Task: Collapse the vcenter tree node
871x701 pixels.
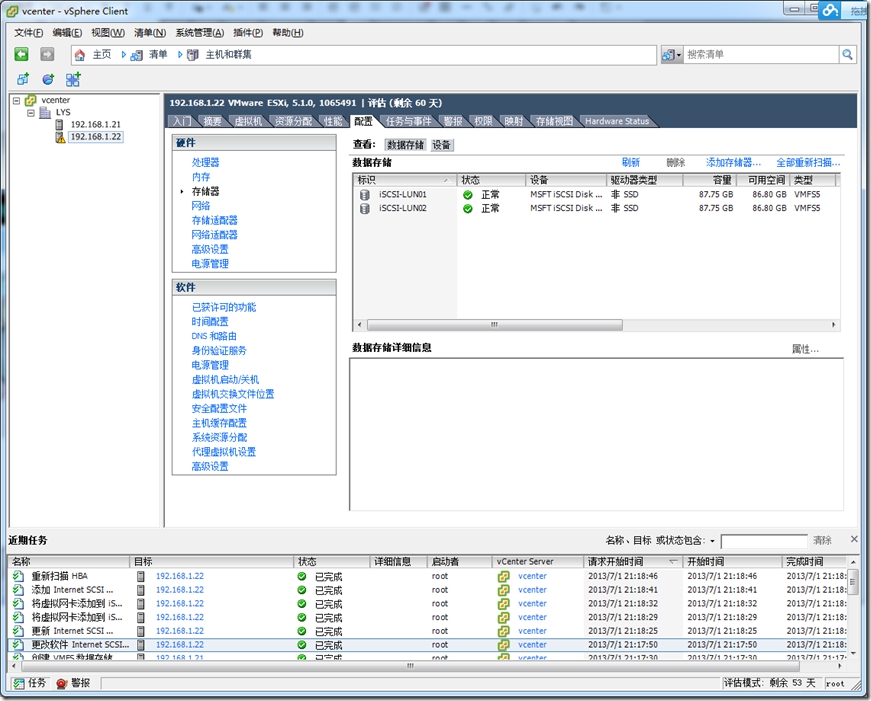Action: pos(17,101)
